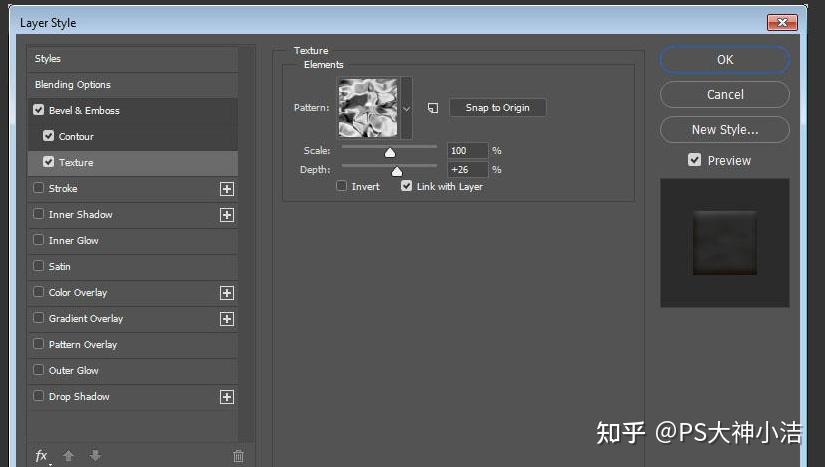Select the Outer Glow row label
Viewport: 825px width, 467px height.
pos(74,370)
